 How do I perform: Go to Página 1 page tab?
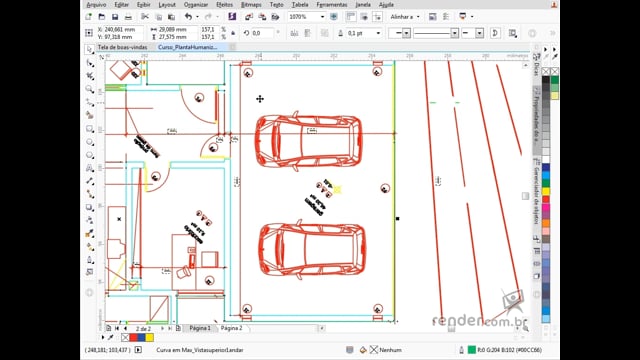click(200, 328)
